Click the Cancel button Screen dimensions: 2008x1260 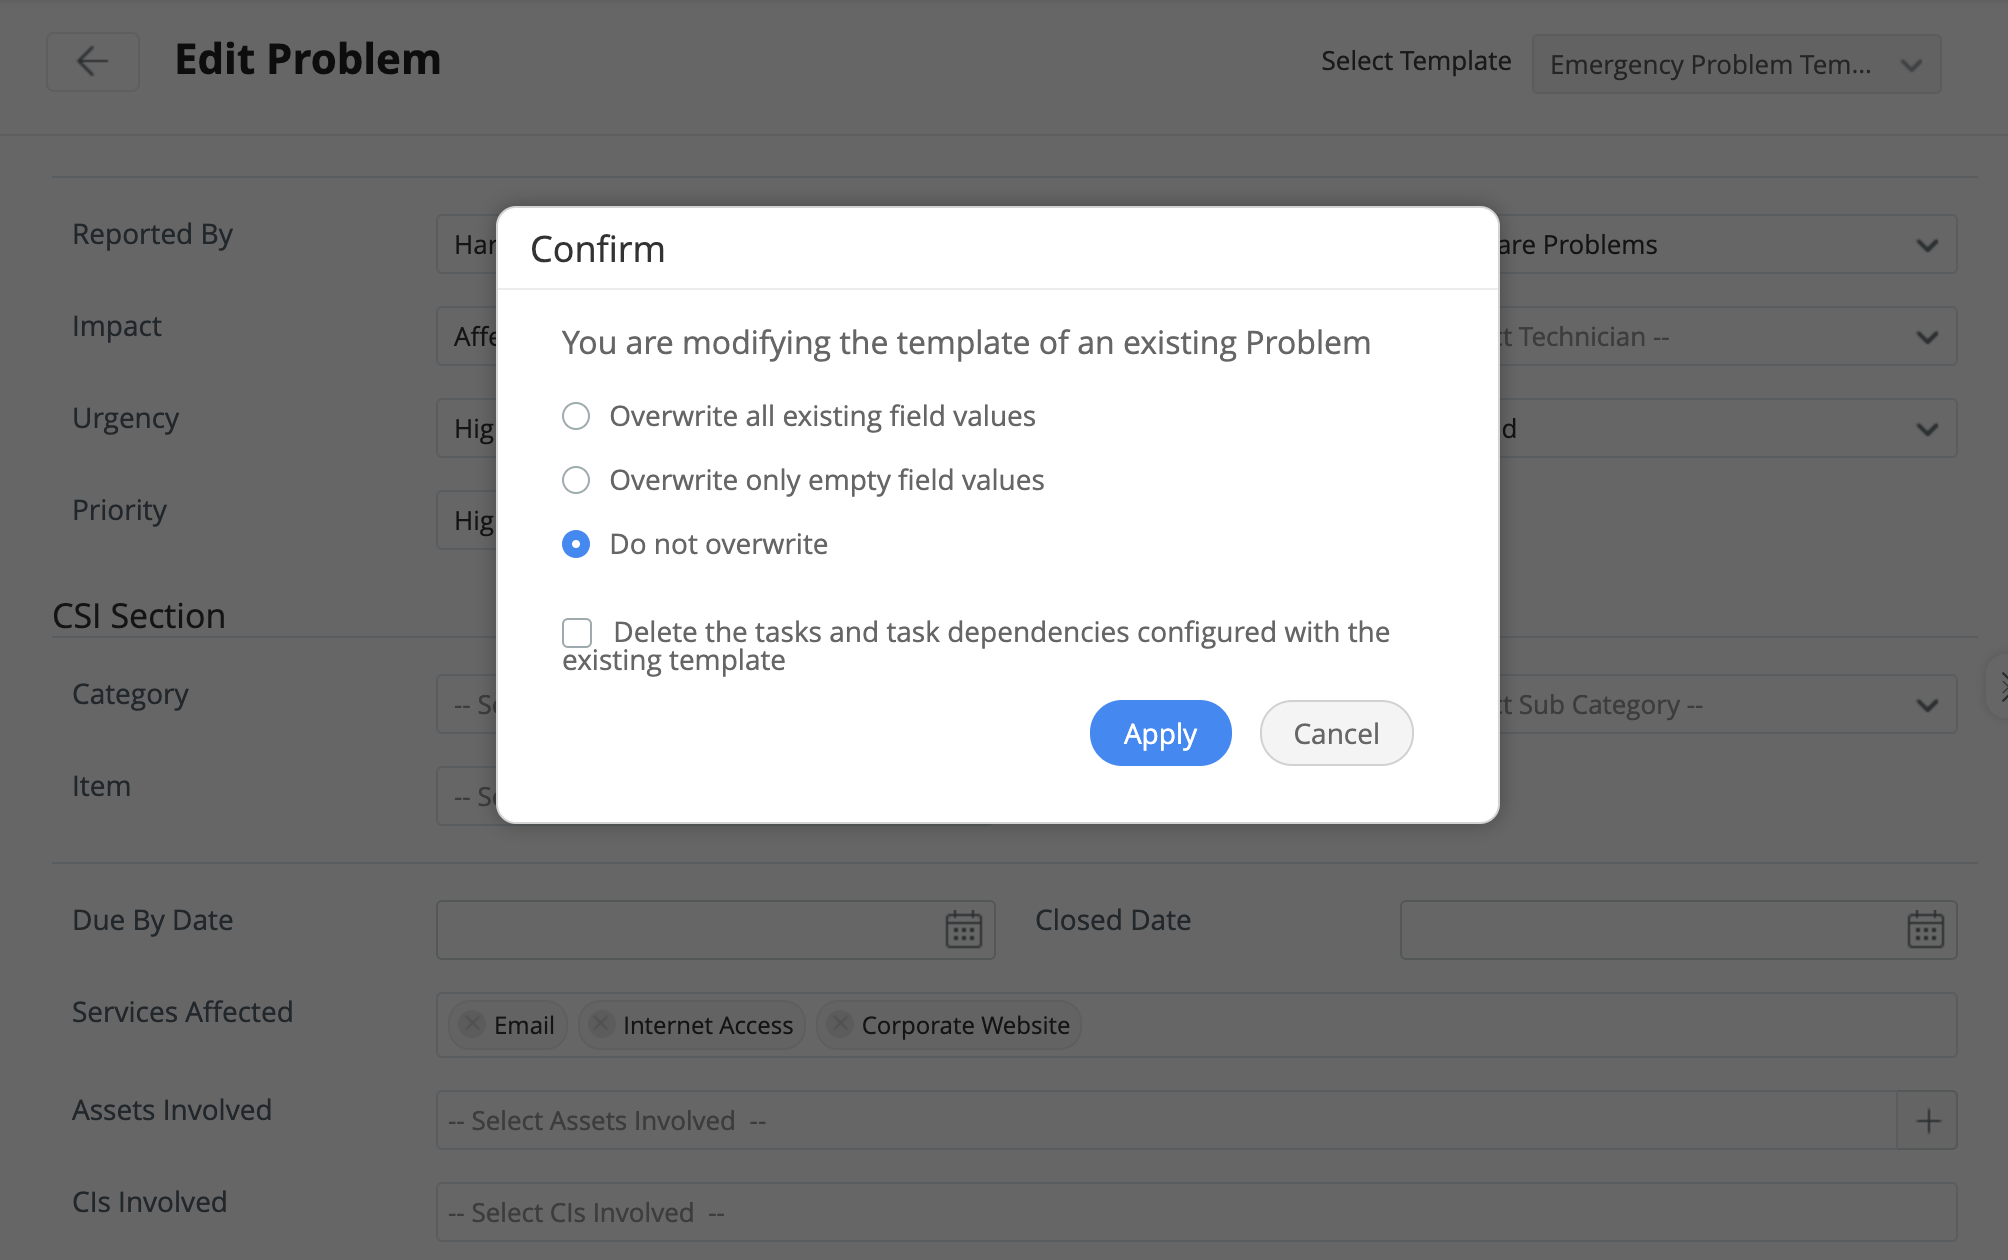(1336, 734)
